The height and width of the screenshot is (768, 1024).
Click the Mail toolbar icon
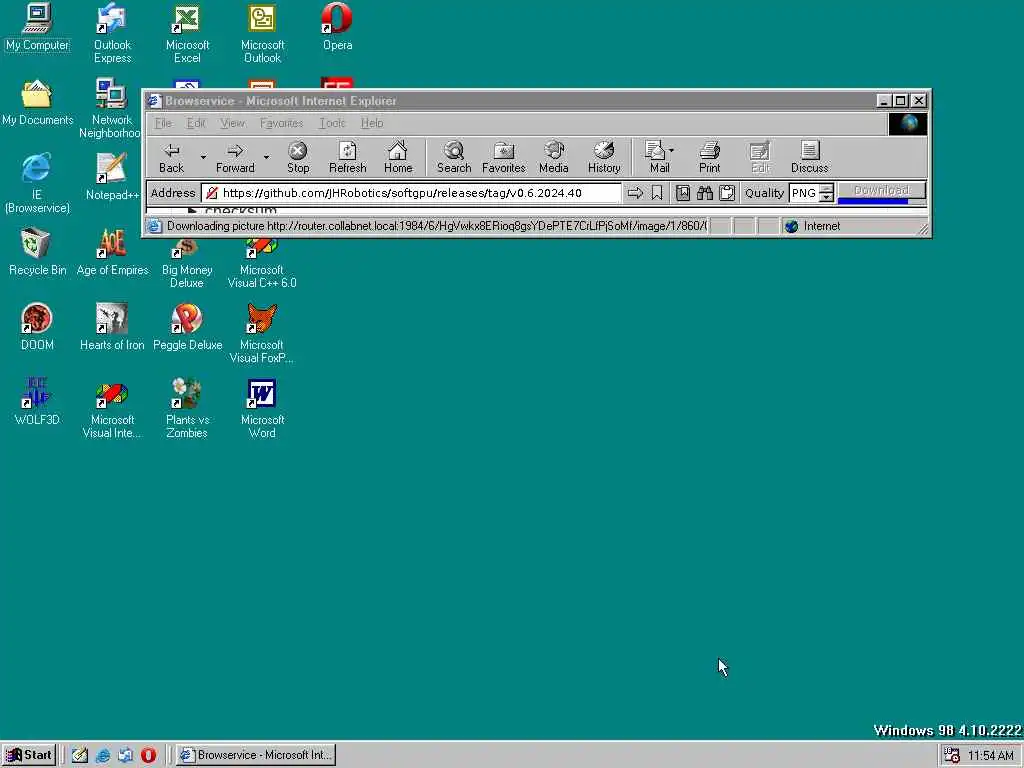pos(656,158)
